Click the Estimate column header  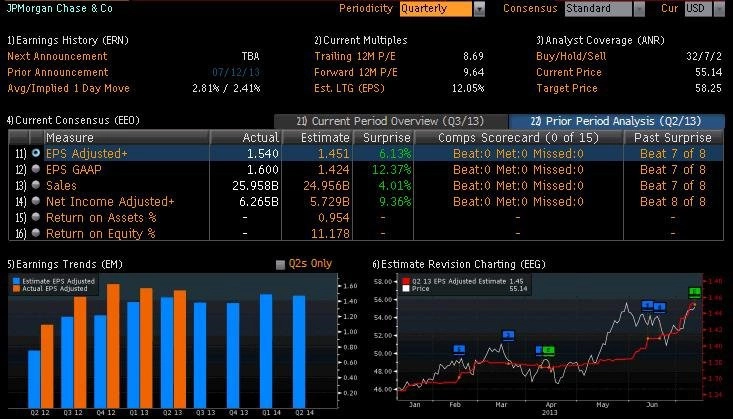317,137
